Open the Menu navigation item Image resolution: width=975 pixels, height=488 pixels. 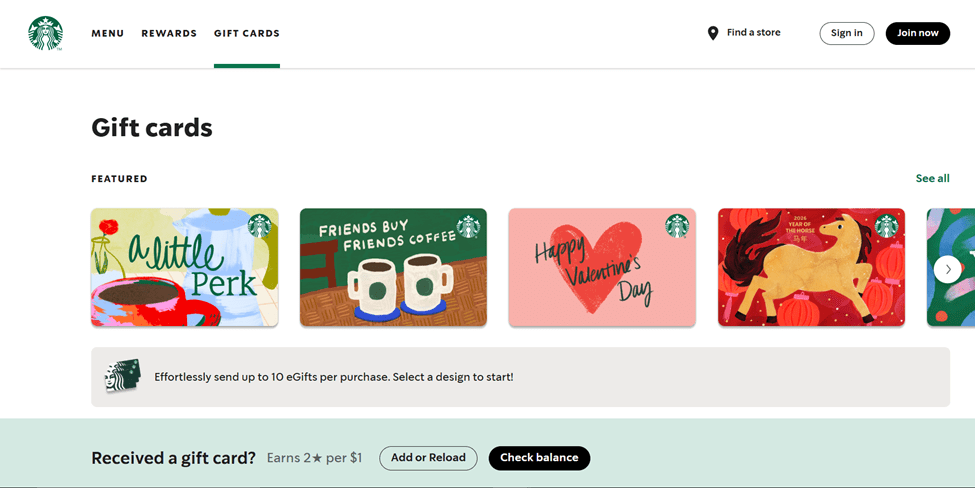tap(108, 33)
